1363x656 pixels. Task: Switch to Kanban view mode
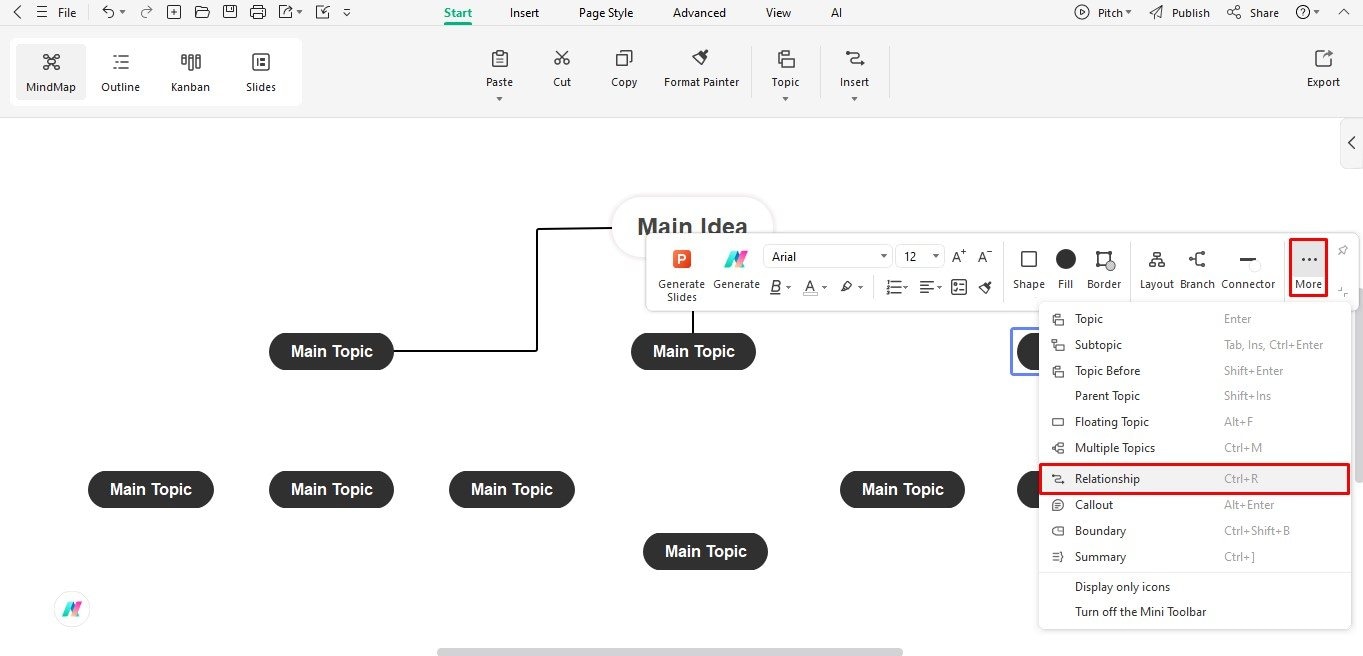click(x=190, y=72)
